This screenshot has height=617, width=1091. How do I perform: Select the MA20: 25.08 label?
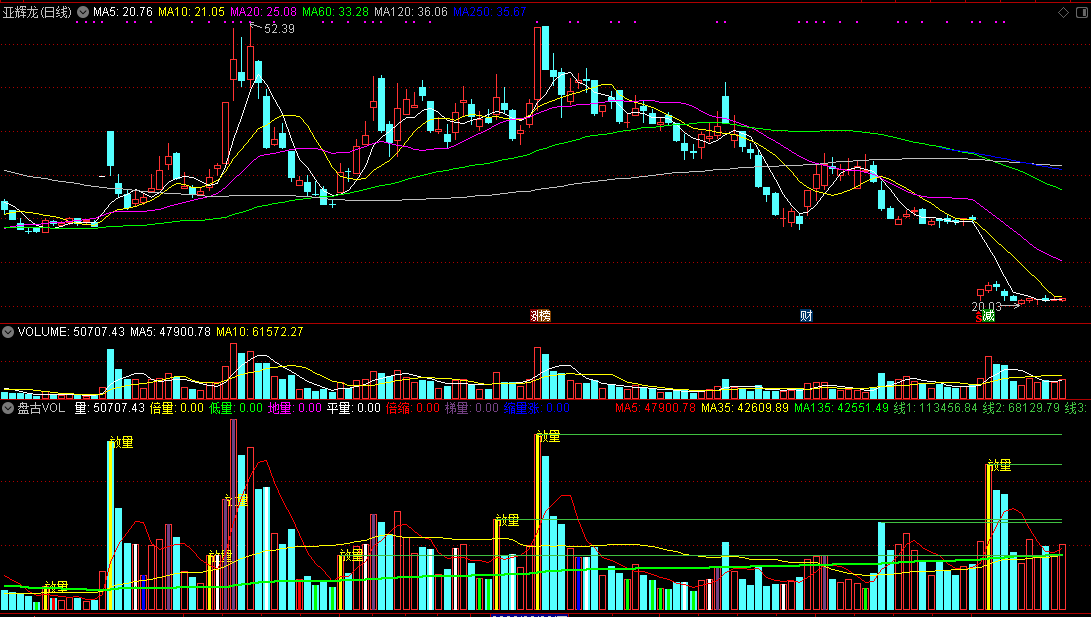coord(263,12)
